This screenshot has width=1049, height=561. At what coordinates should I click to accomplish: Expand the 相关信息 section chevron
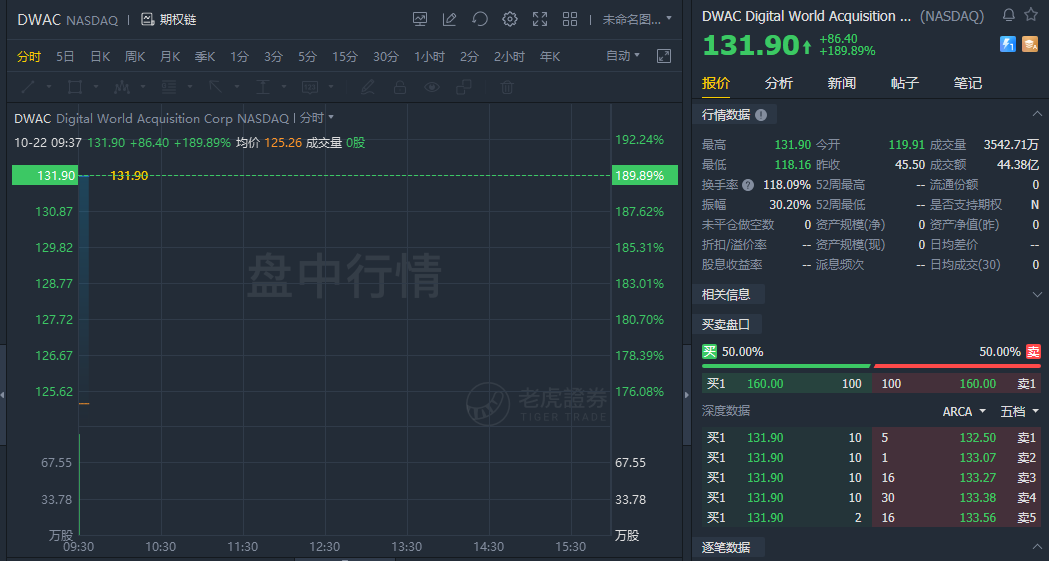pos(1037,294)
